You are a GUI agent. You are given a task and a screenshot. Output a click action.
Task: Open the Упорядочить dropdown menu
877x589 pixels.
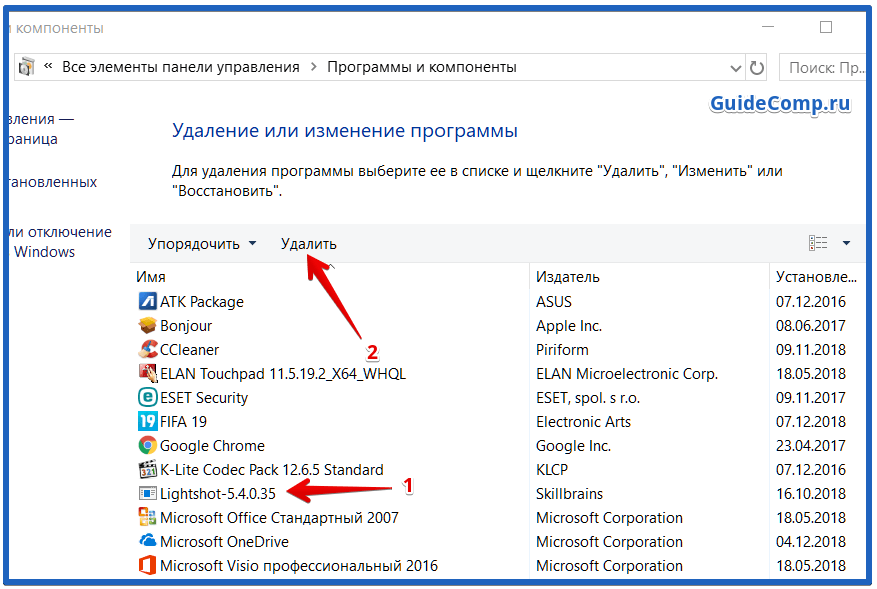pyautogui.click(x=202, y=244)
